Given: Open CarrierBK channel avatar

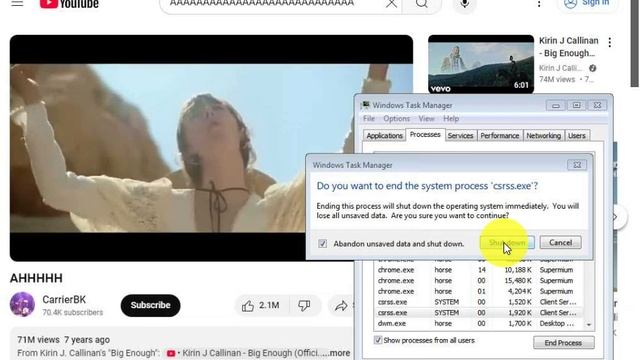Looking at the screenshot, I should point(22,304).
